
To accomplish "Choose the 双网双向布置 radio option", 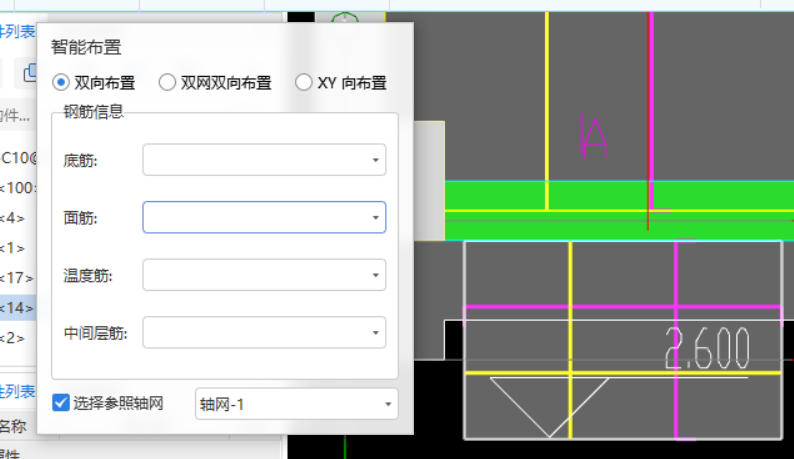I will point(167,83).
